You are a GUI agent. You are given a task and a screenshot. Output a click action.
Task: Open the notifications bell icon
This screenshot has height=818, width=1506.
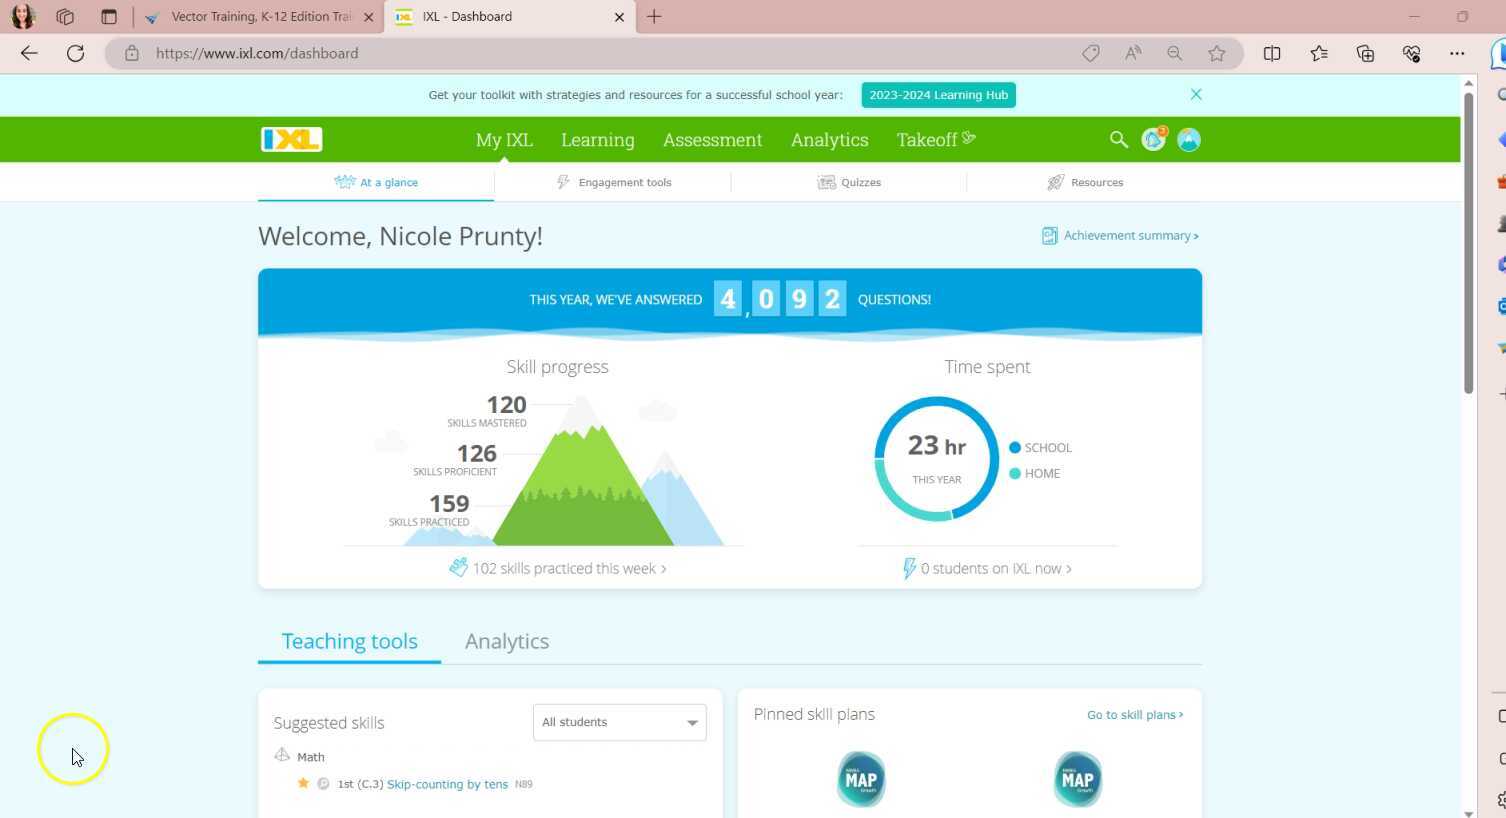1153,140
